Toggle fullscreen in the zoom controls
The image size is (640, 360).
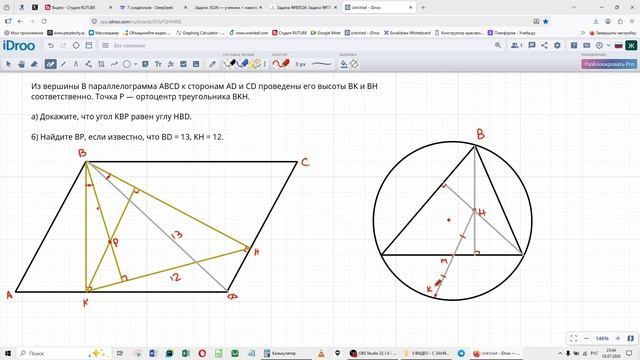(573, 338)
